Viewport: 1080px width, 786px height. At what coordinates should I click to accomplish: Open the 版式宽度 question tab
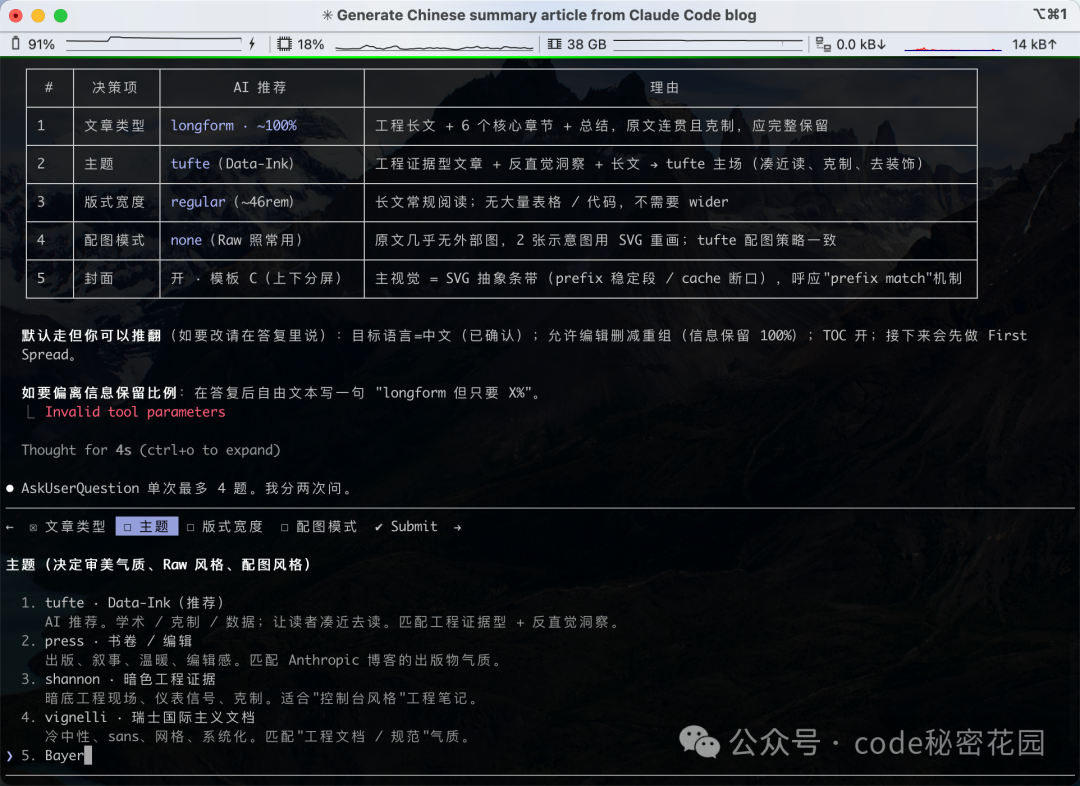pyautogui.click(x=232, y=526)
